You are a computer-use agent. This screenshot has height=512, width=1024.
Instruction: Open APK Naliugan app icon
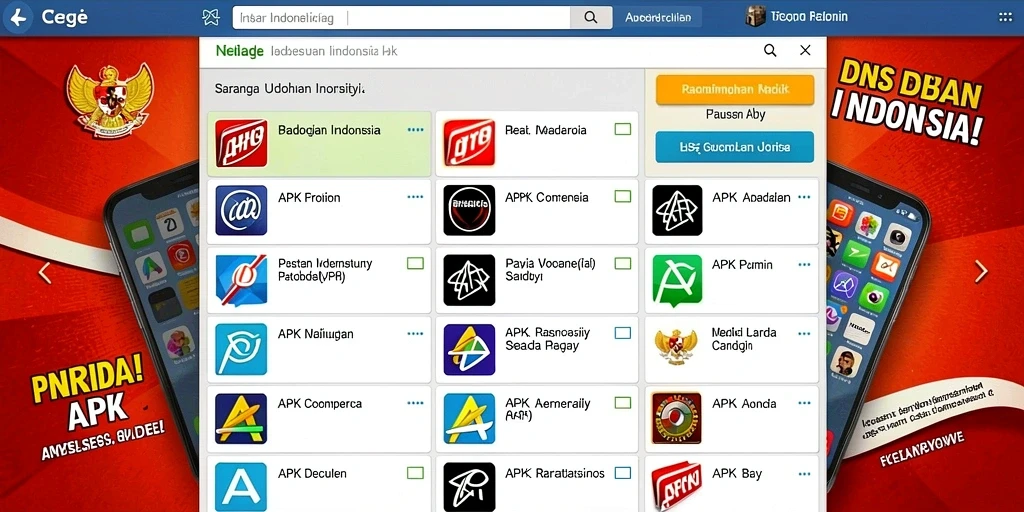(241, 349)
